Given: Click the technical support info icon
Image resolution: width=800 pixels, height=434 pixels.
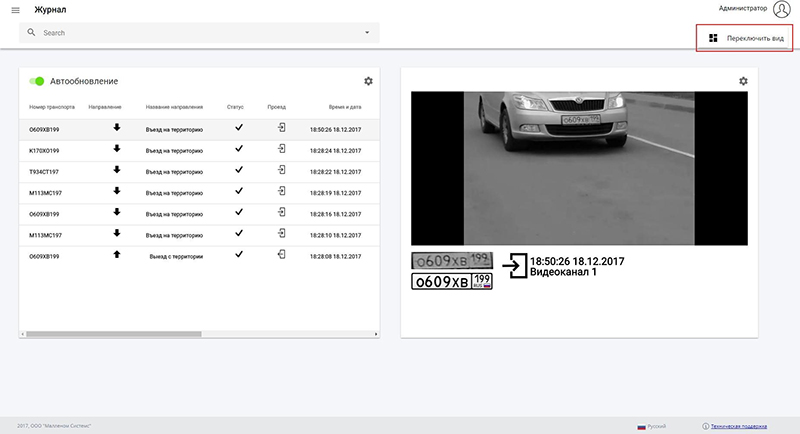Looking at the screenshot, I should click(x=706, y=426).
